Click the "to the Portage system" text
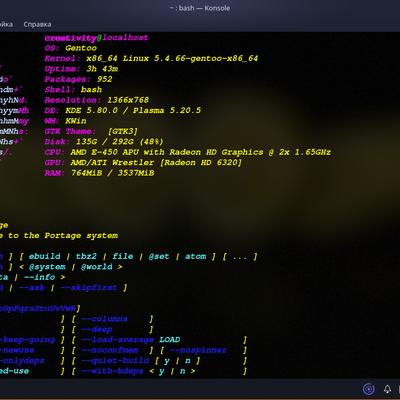 point(63,235)
